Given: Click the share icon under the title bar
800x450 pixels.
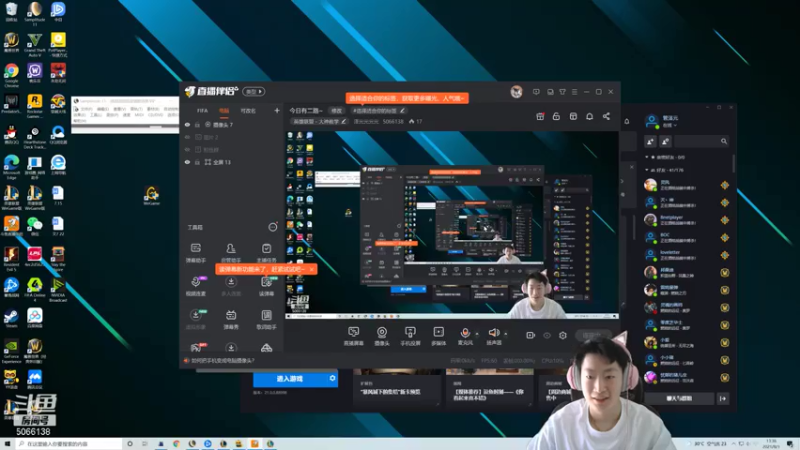Looking at the screenshot, I should click(606, 116).
